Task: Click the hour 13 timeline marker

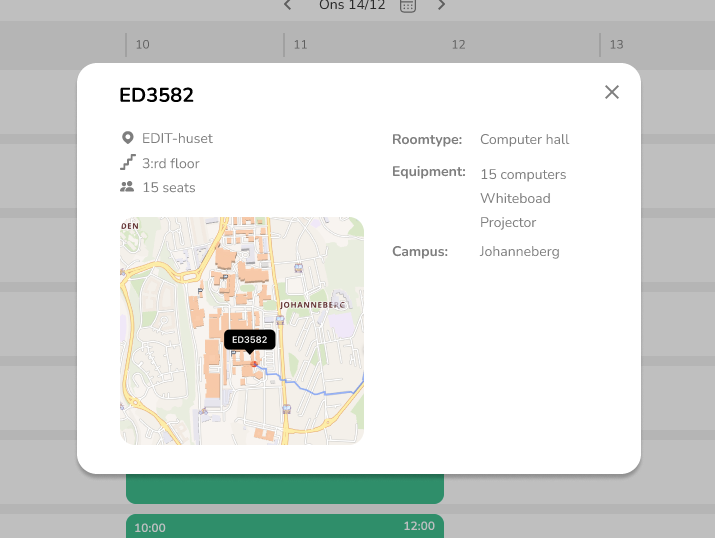Action: tap(616, 45)
